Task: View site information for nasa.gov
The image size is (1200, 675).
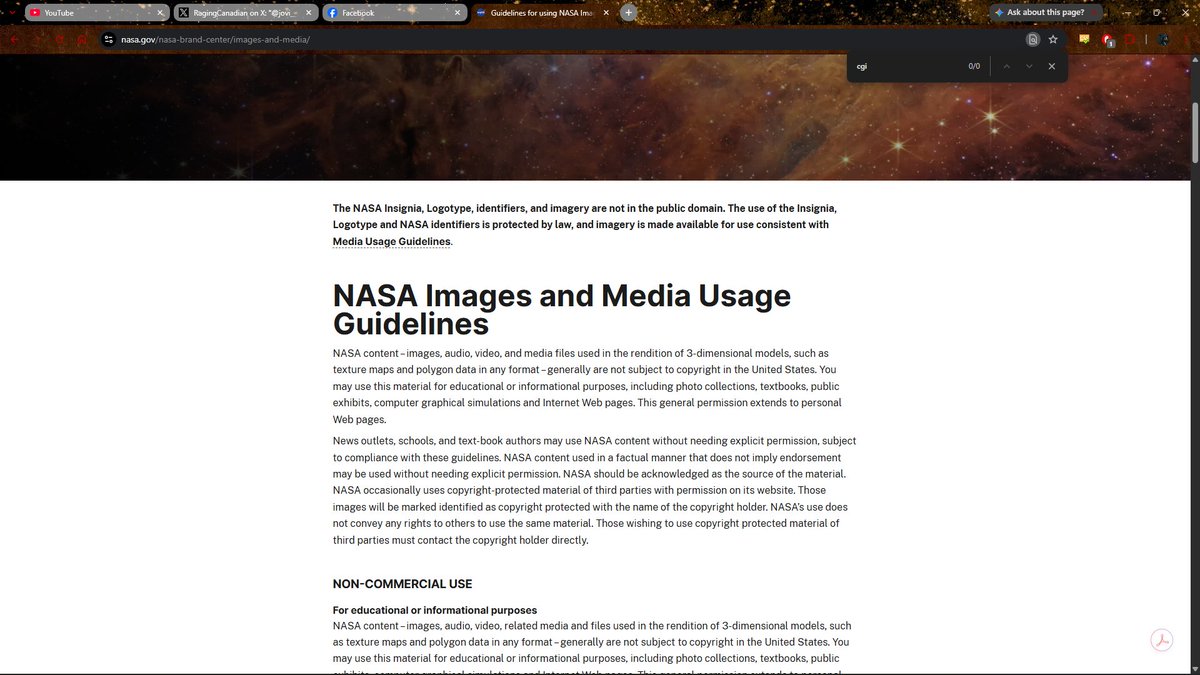Action: tap(110, 40)
